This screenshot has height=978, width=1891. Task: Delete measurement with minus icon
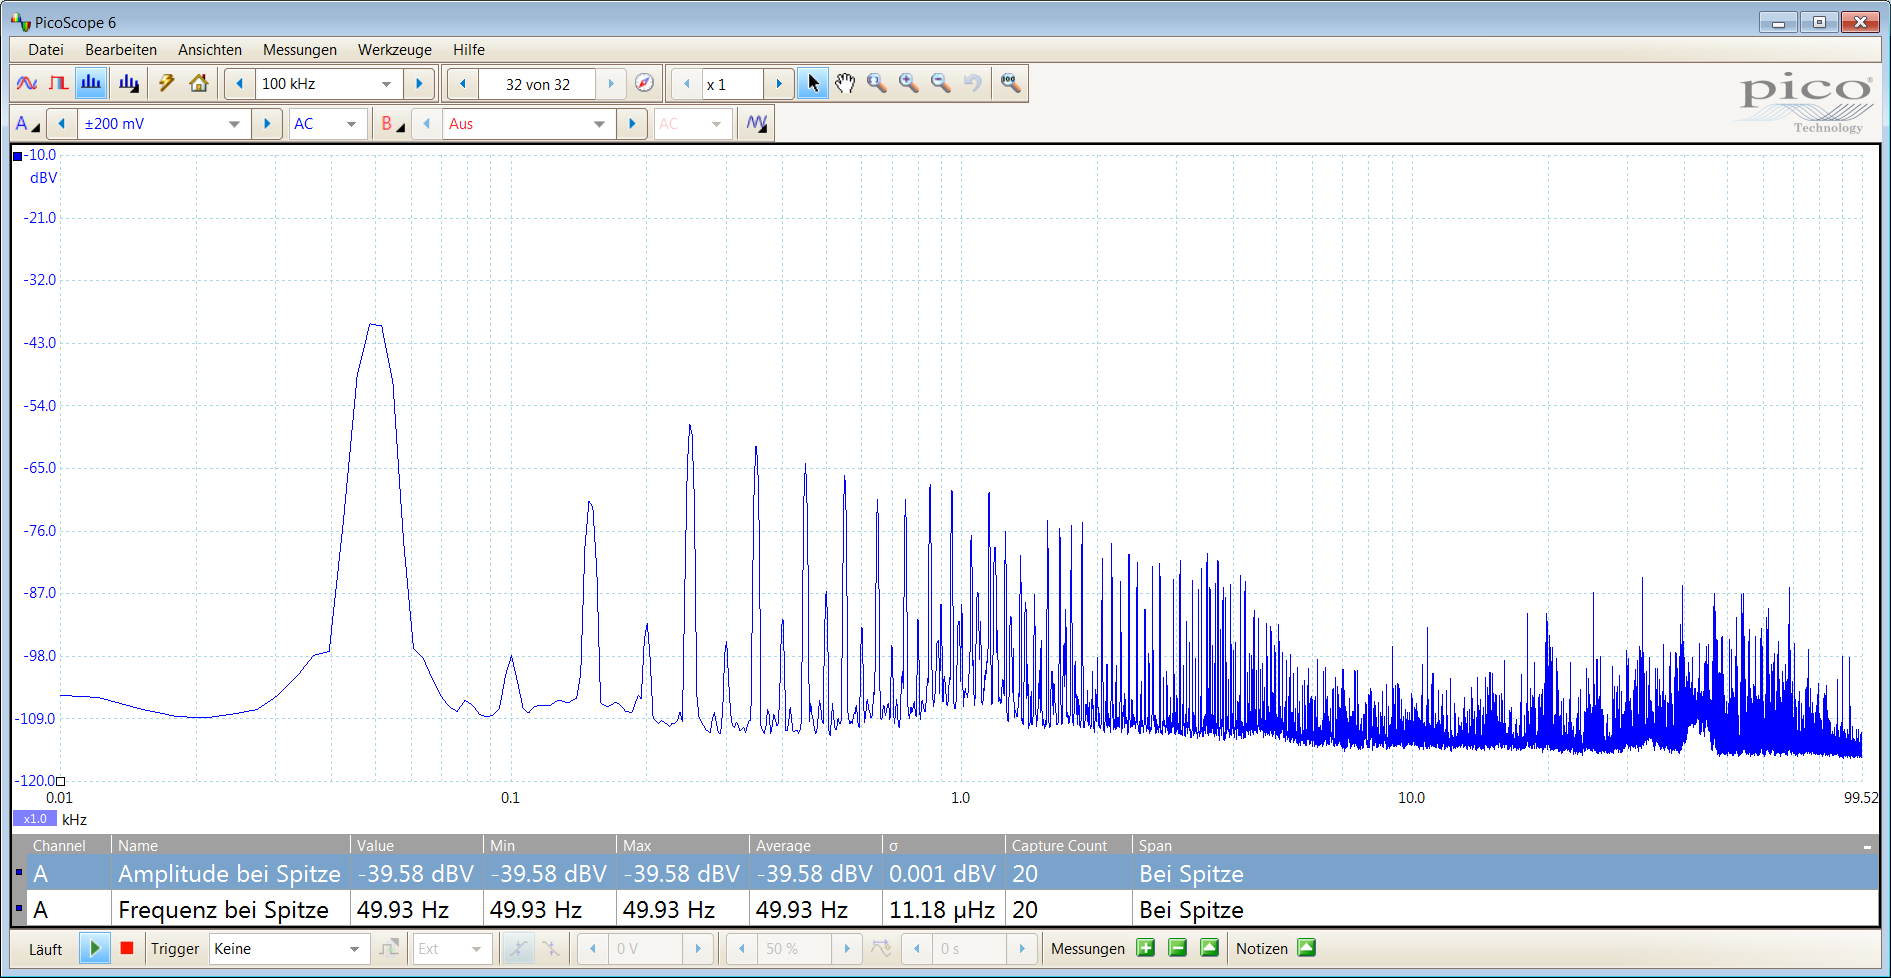[x=1178, y=948]
